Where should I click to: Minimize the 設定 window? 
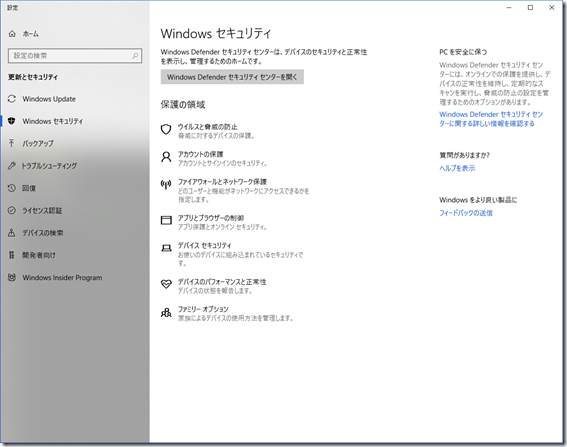(509, 8)
